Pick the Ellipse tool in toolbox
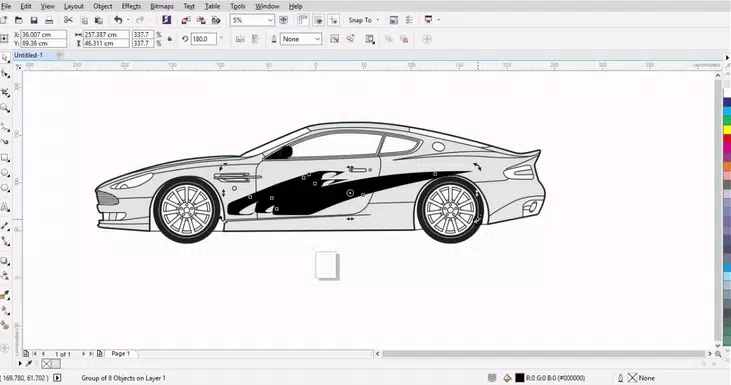Image resolution: width=731 pixels, height=385 pixels. coord(5,173)
